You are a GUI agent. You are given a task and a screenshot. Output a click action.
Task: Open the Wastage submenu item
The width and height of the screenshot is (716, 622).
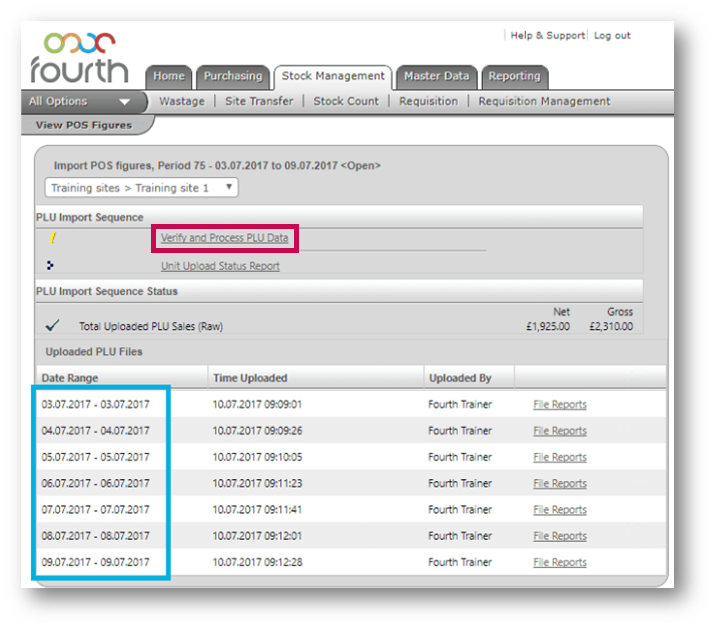click(181, 101)
